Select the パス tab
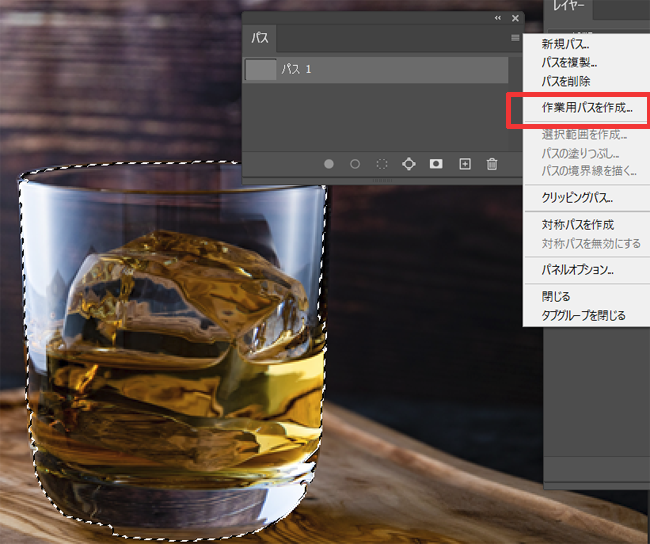Image resolution: width=650 pixels, height=544 pixels. click(x=260, y=39)
